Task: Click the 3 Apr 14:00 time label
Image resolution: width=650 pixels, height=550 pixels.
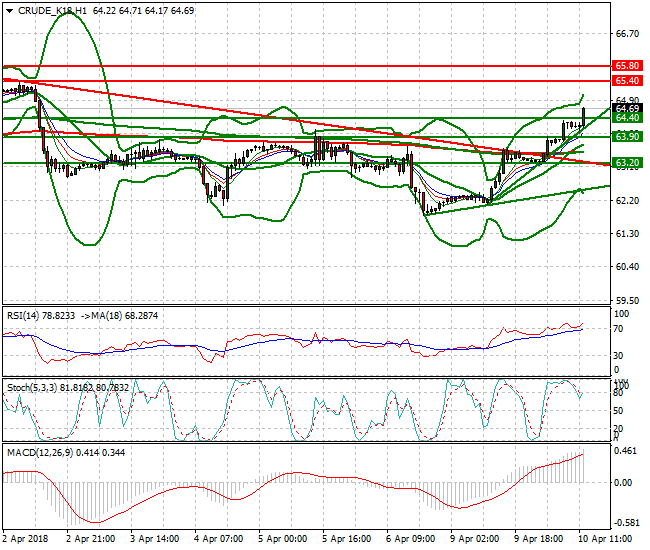Action: point(155,539)
